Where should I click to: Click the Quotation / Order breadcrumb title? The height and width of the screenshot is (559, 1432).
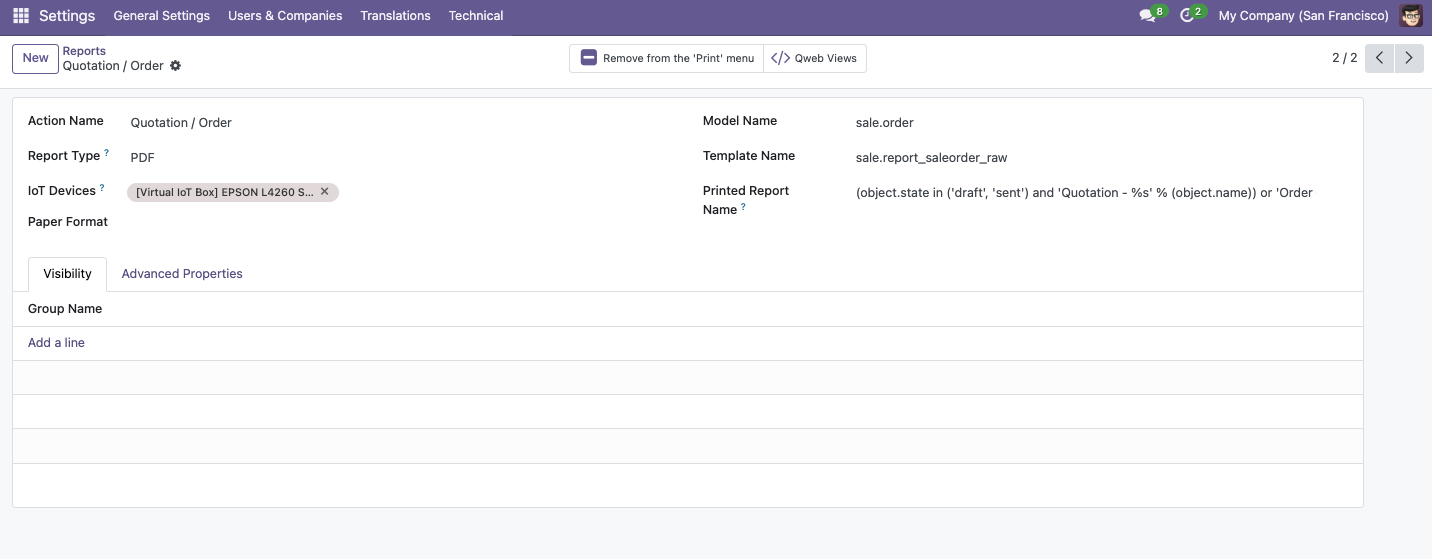click(113, 66)
